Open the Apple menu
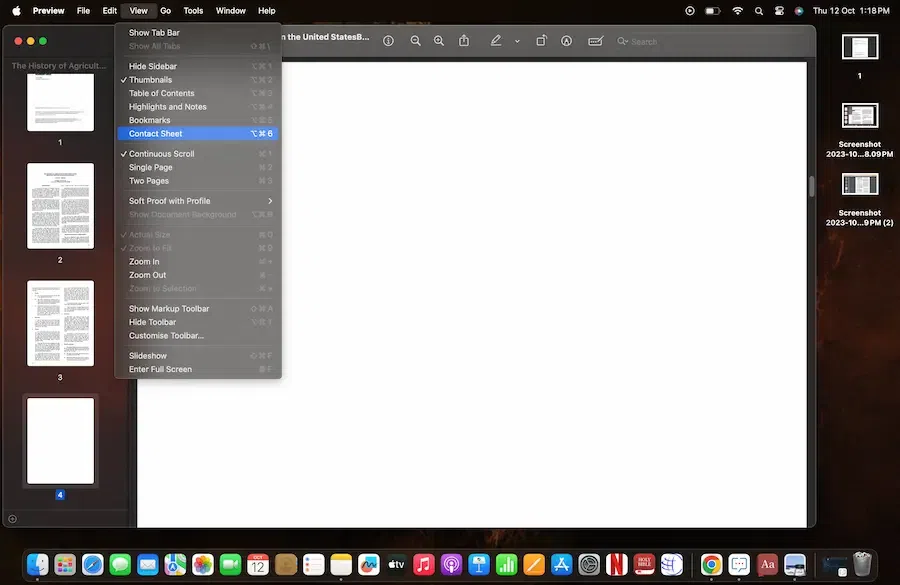900x585 pixels. [16, 10]
